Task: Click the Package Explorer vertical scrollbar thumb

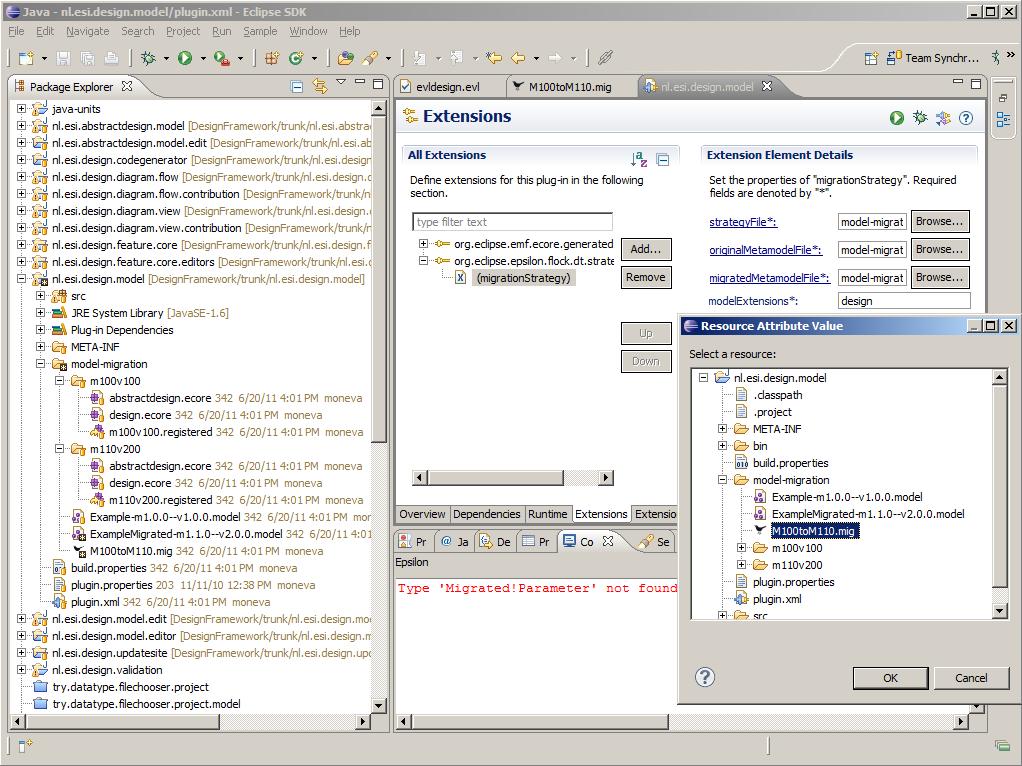Action: (379, 280)
